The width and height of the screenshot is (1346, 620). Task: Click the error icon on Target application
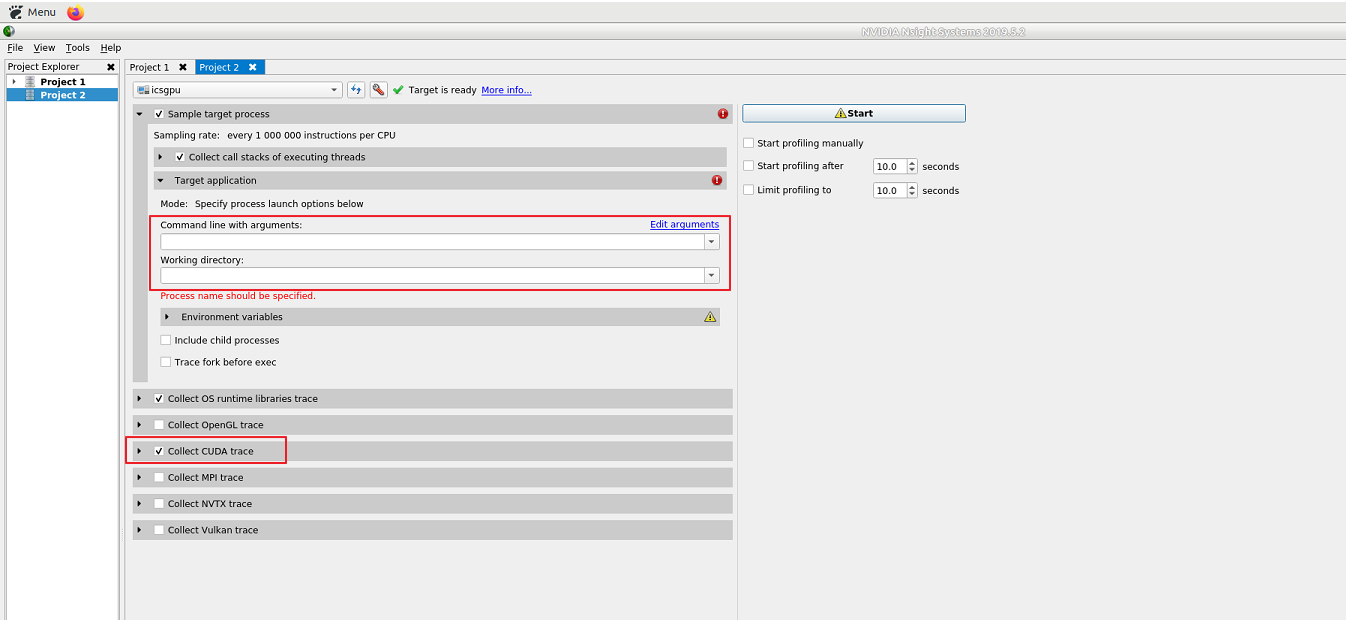click(717, 181)
